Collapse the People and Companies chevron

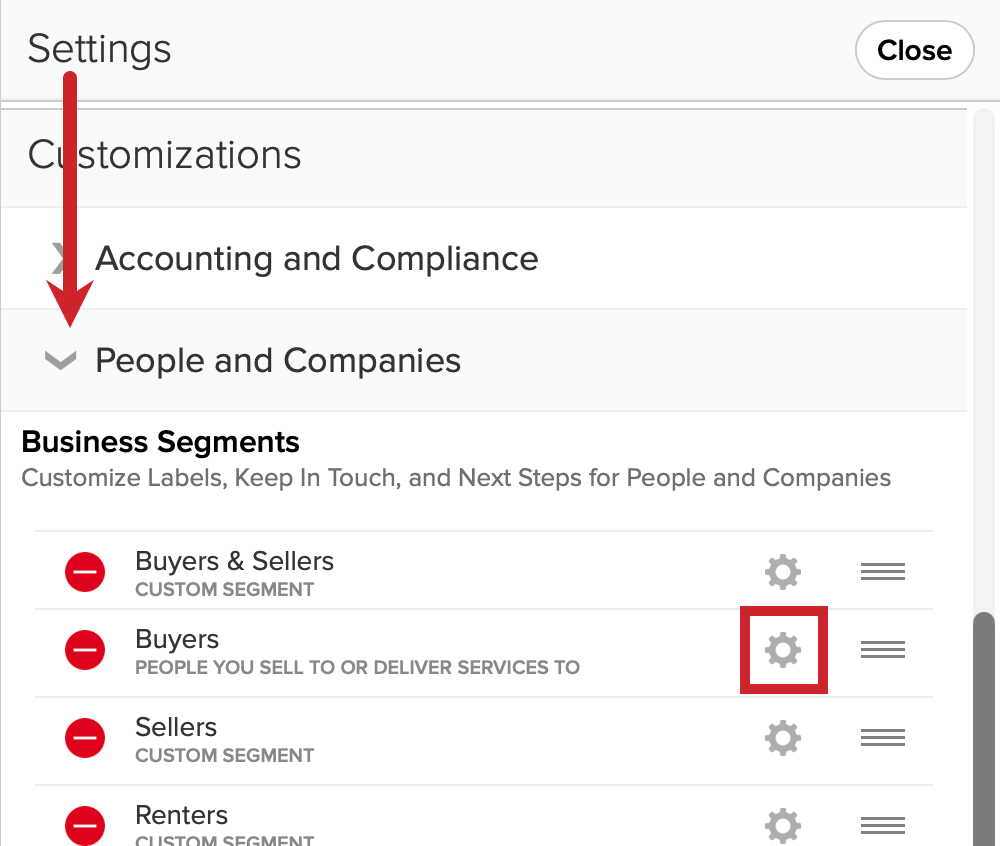point(61,360)
